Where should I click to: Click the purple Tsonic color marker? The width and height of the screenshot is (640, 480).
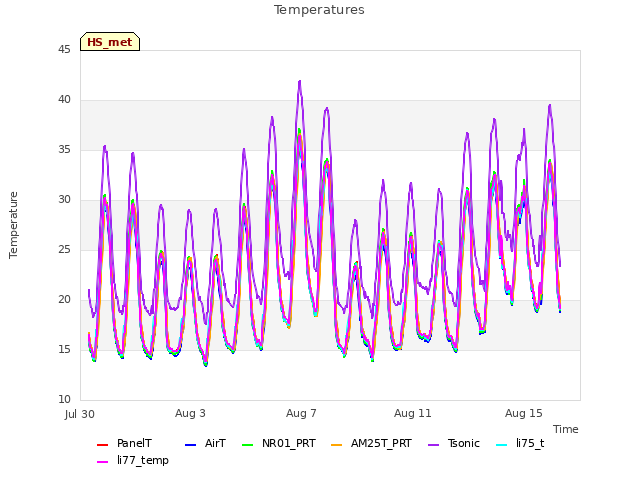point(433,444)
